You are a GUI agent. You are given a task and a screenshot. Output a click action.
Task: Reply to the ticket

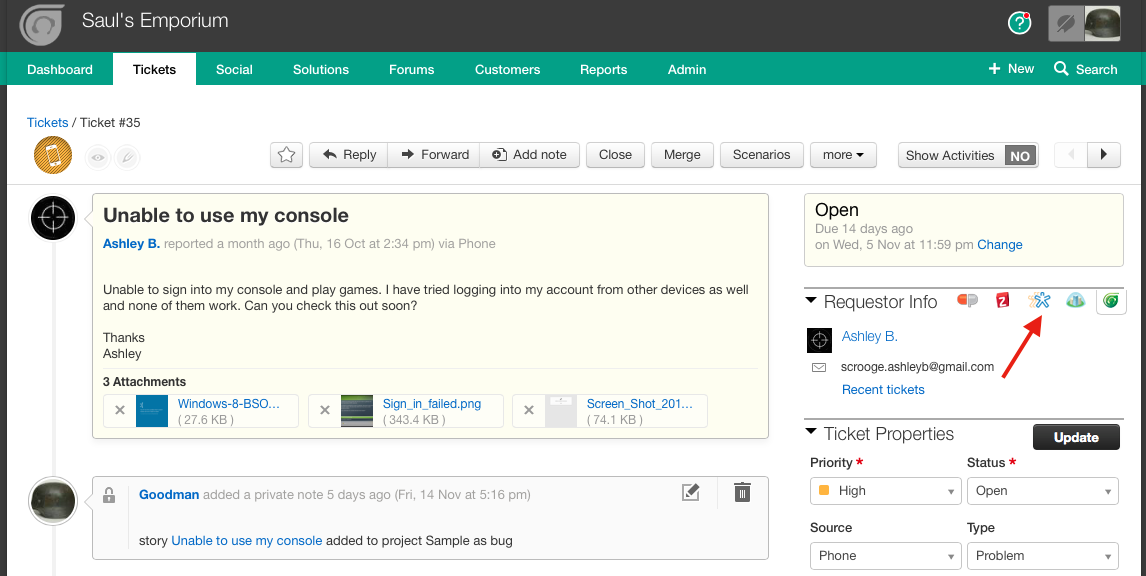[349, 155]
